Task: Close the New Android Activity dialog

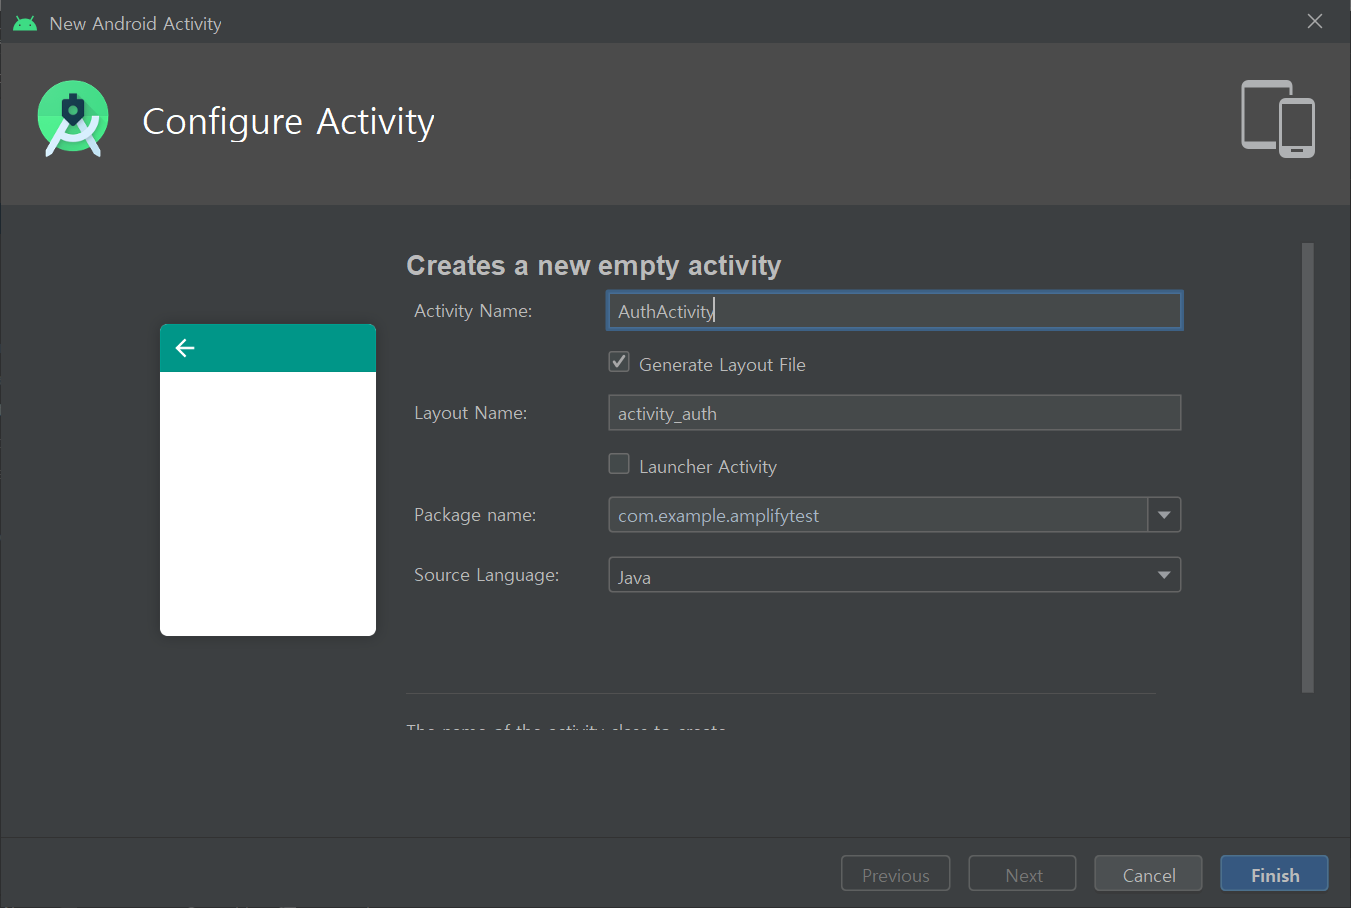Action: click(1314, 22)
